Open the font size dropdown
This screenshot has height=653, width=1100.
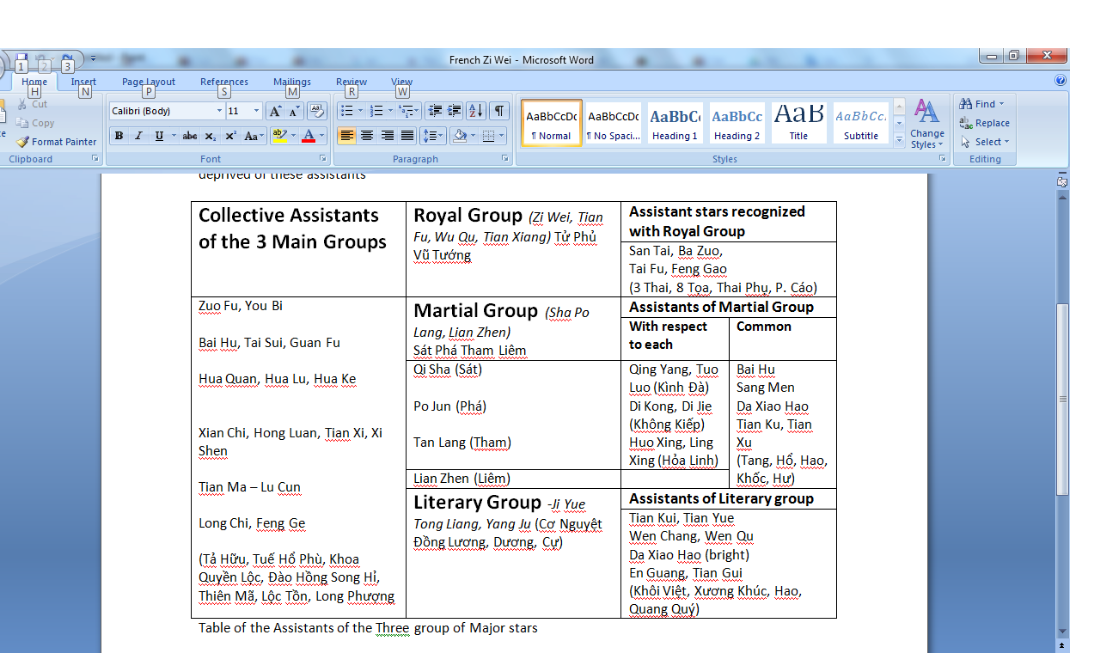coord(257,111)
